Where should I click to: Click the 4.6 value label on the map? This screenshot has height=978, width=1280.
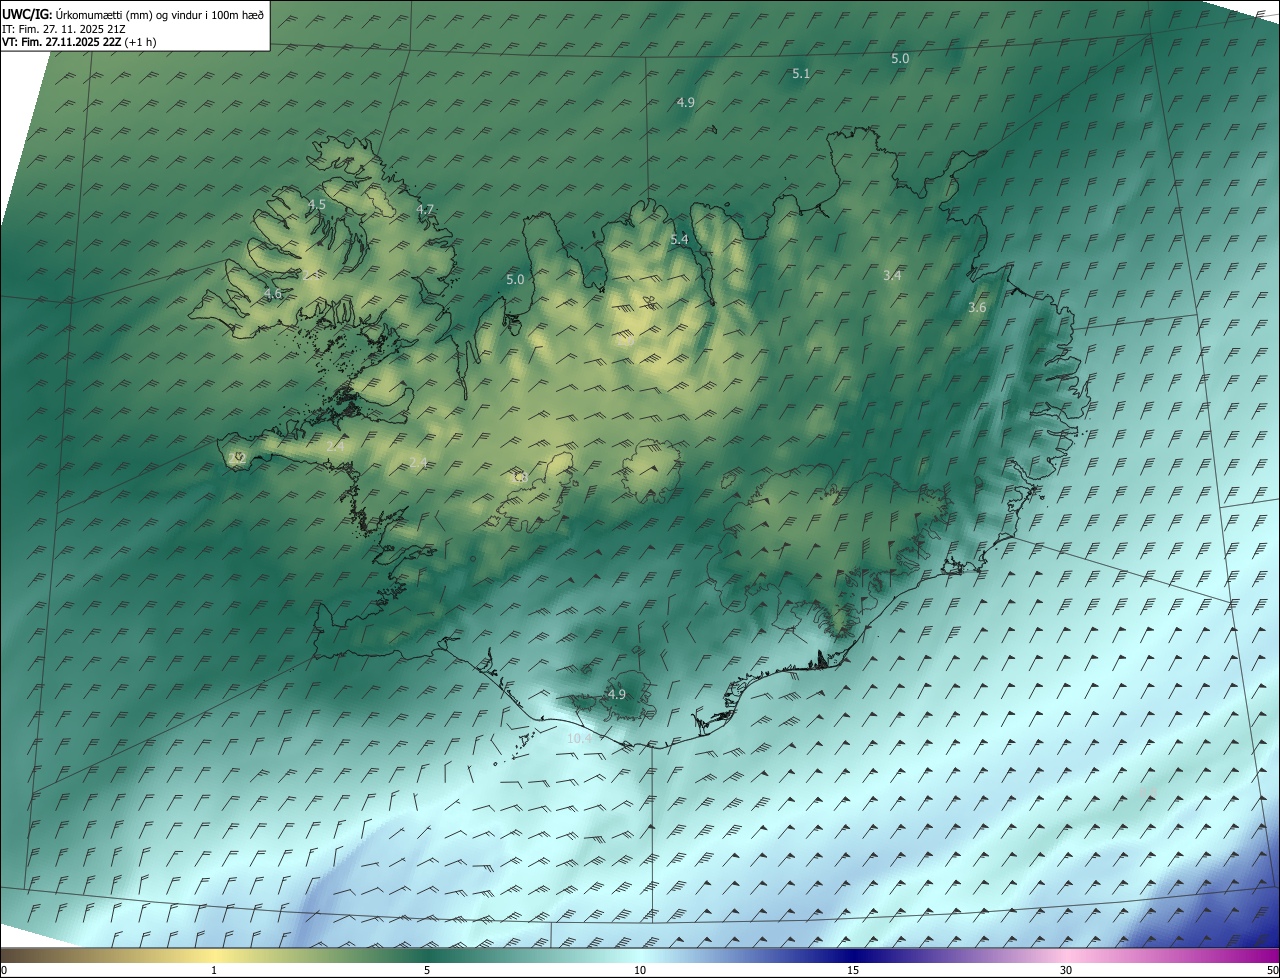point(272,295)
